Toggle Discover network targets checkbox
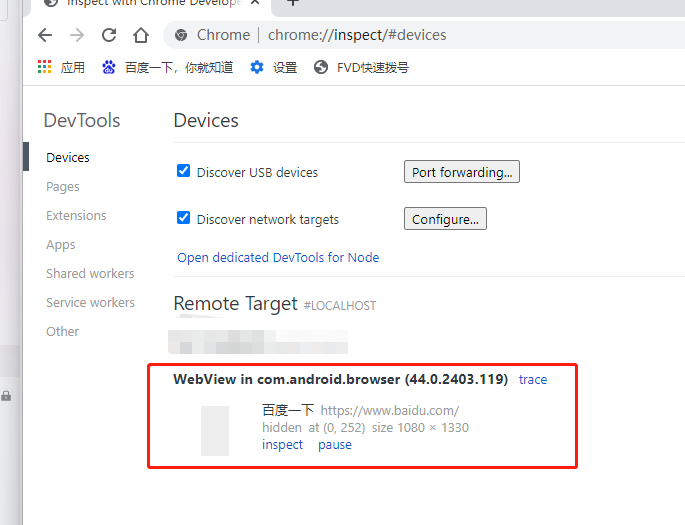This screenshot has height=525, width=685. click(183, 218)
